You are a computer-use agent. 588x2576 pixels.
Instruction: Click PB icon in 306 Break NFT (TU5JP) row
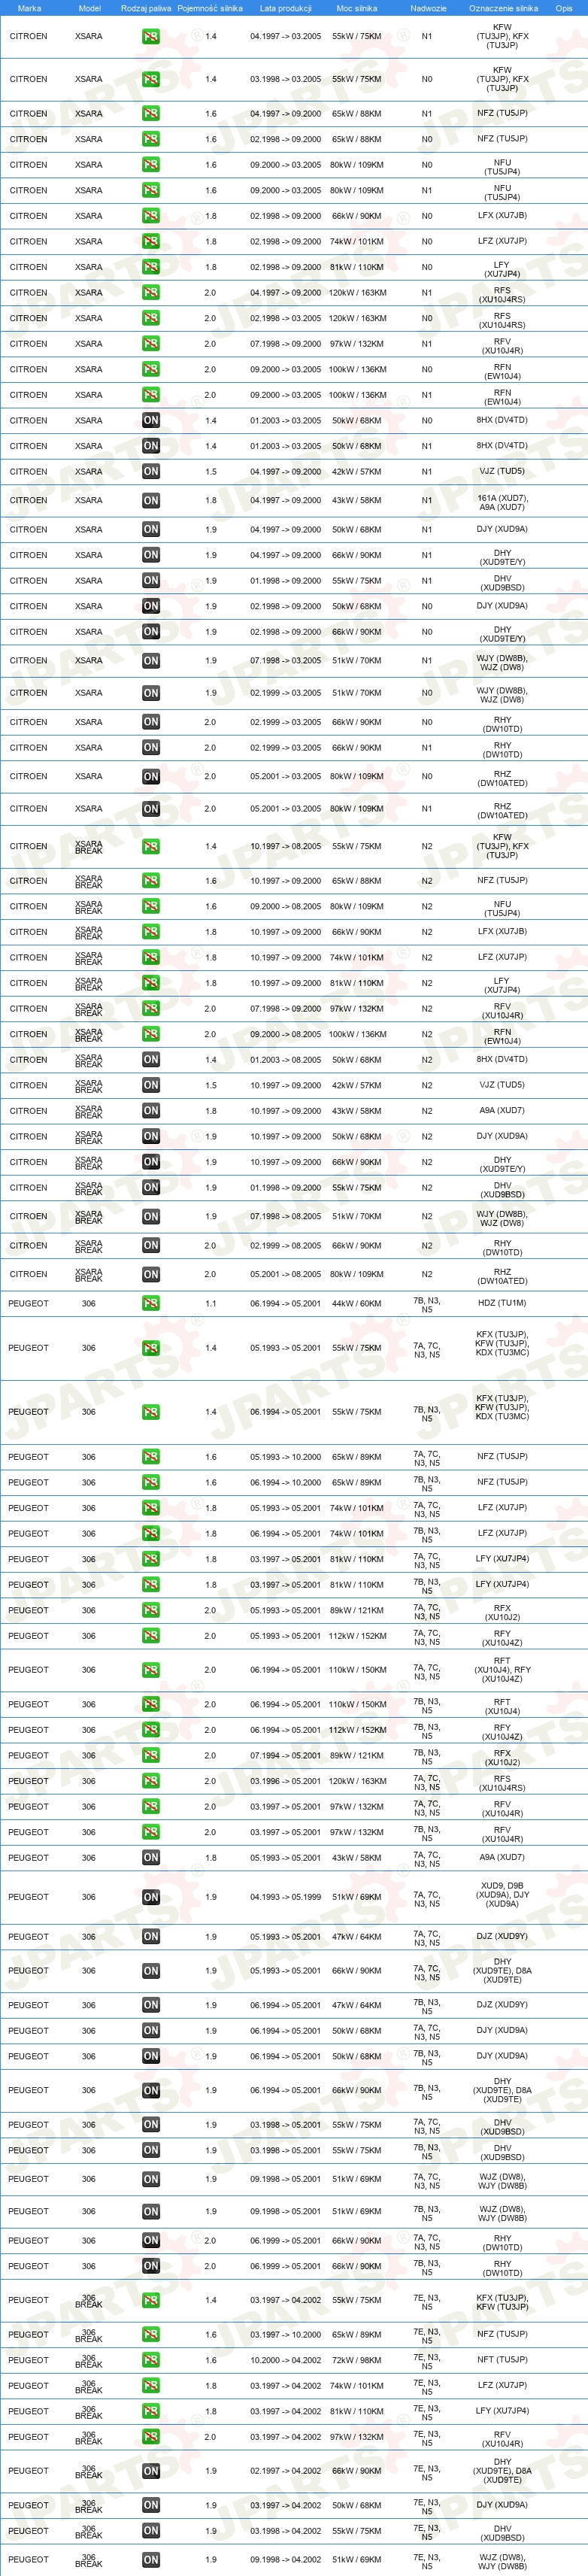tap(151, 2360)
